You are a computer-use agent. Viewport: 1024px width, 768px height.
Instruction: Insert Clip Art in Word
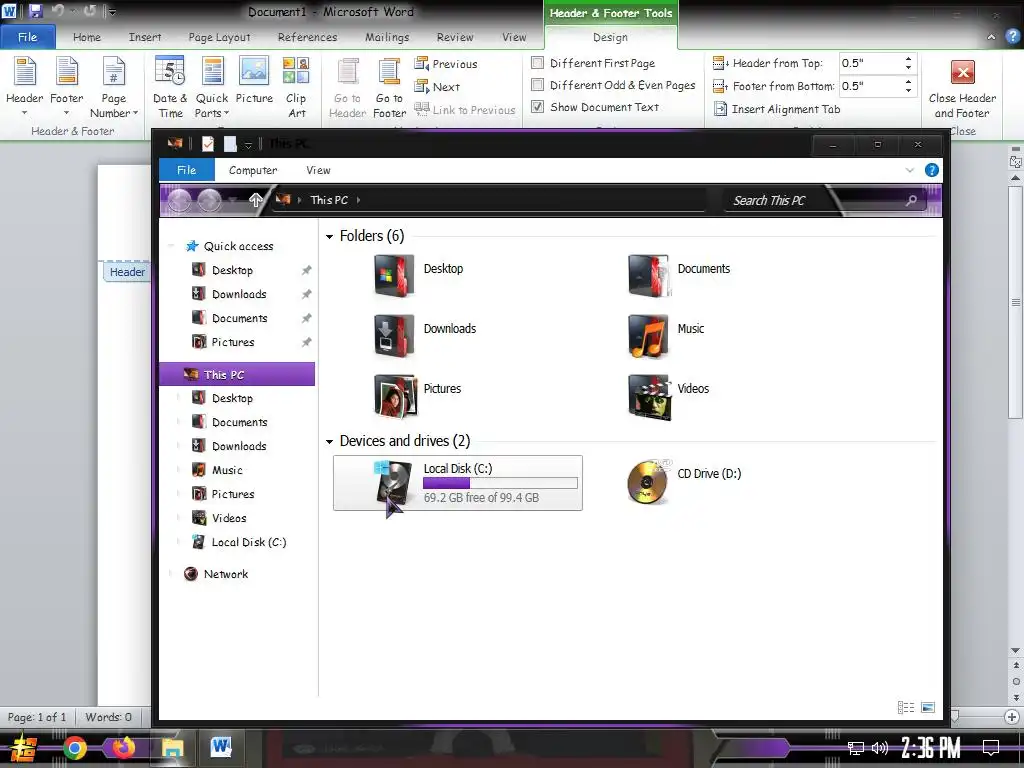(x=296, y=87)
